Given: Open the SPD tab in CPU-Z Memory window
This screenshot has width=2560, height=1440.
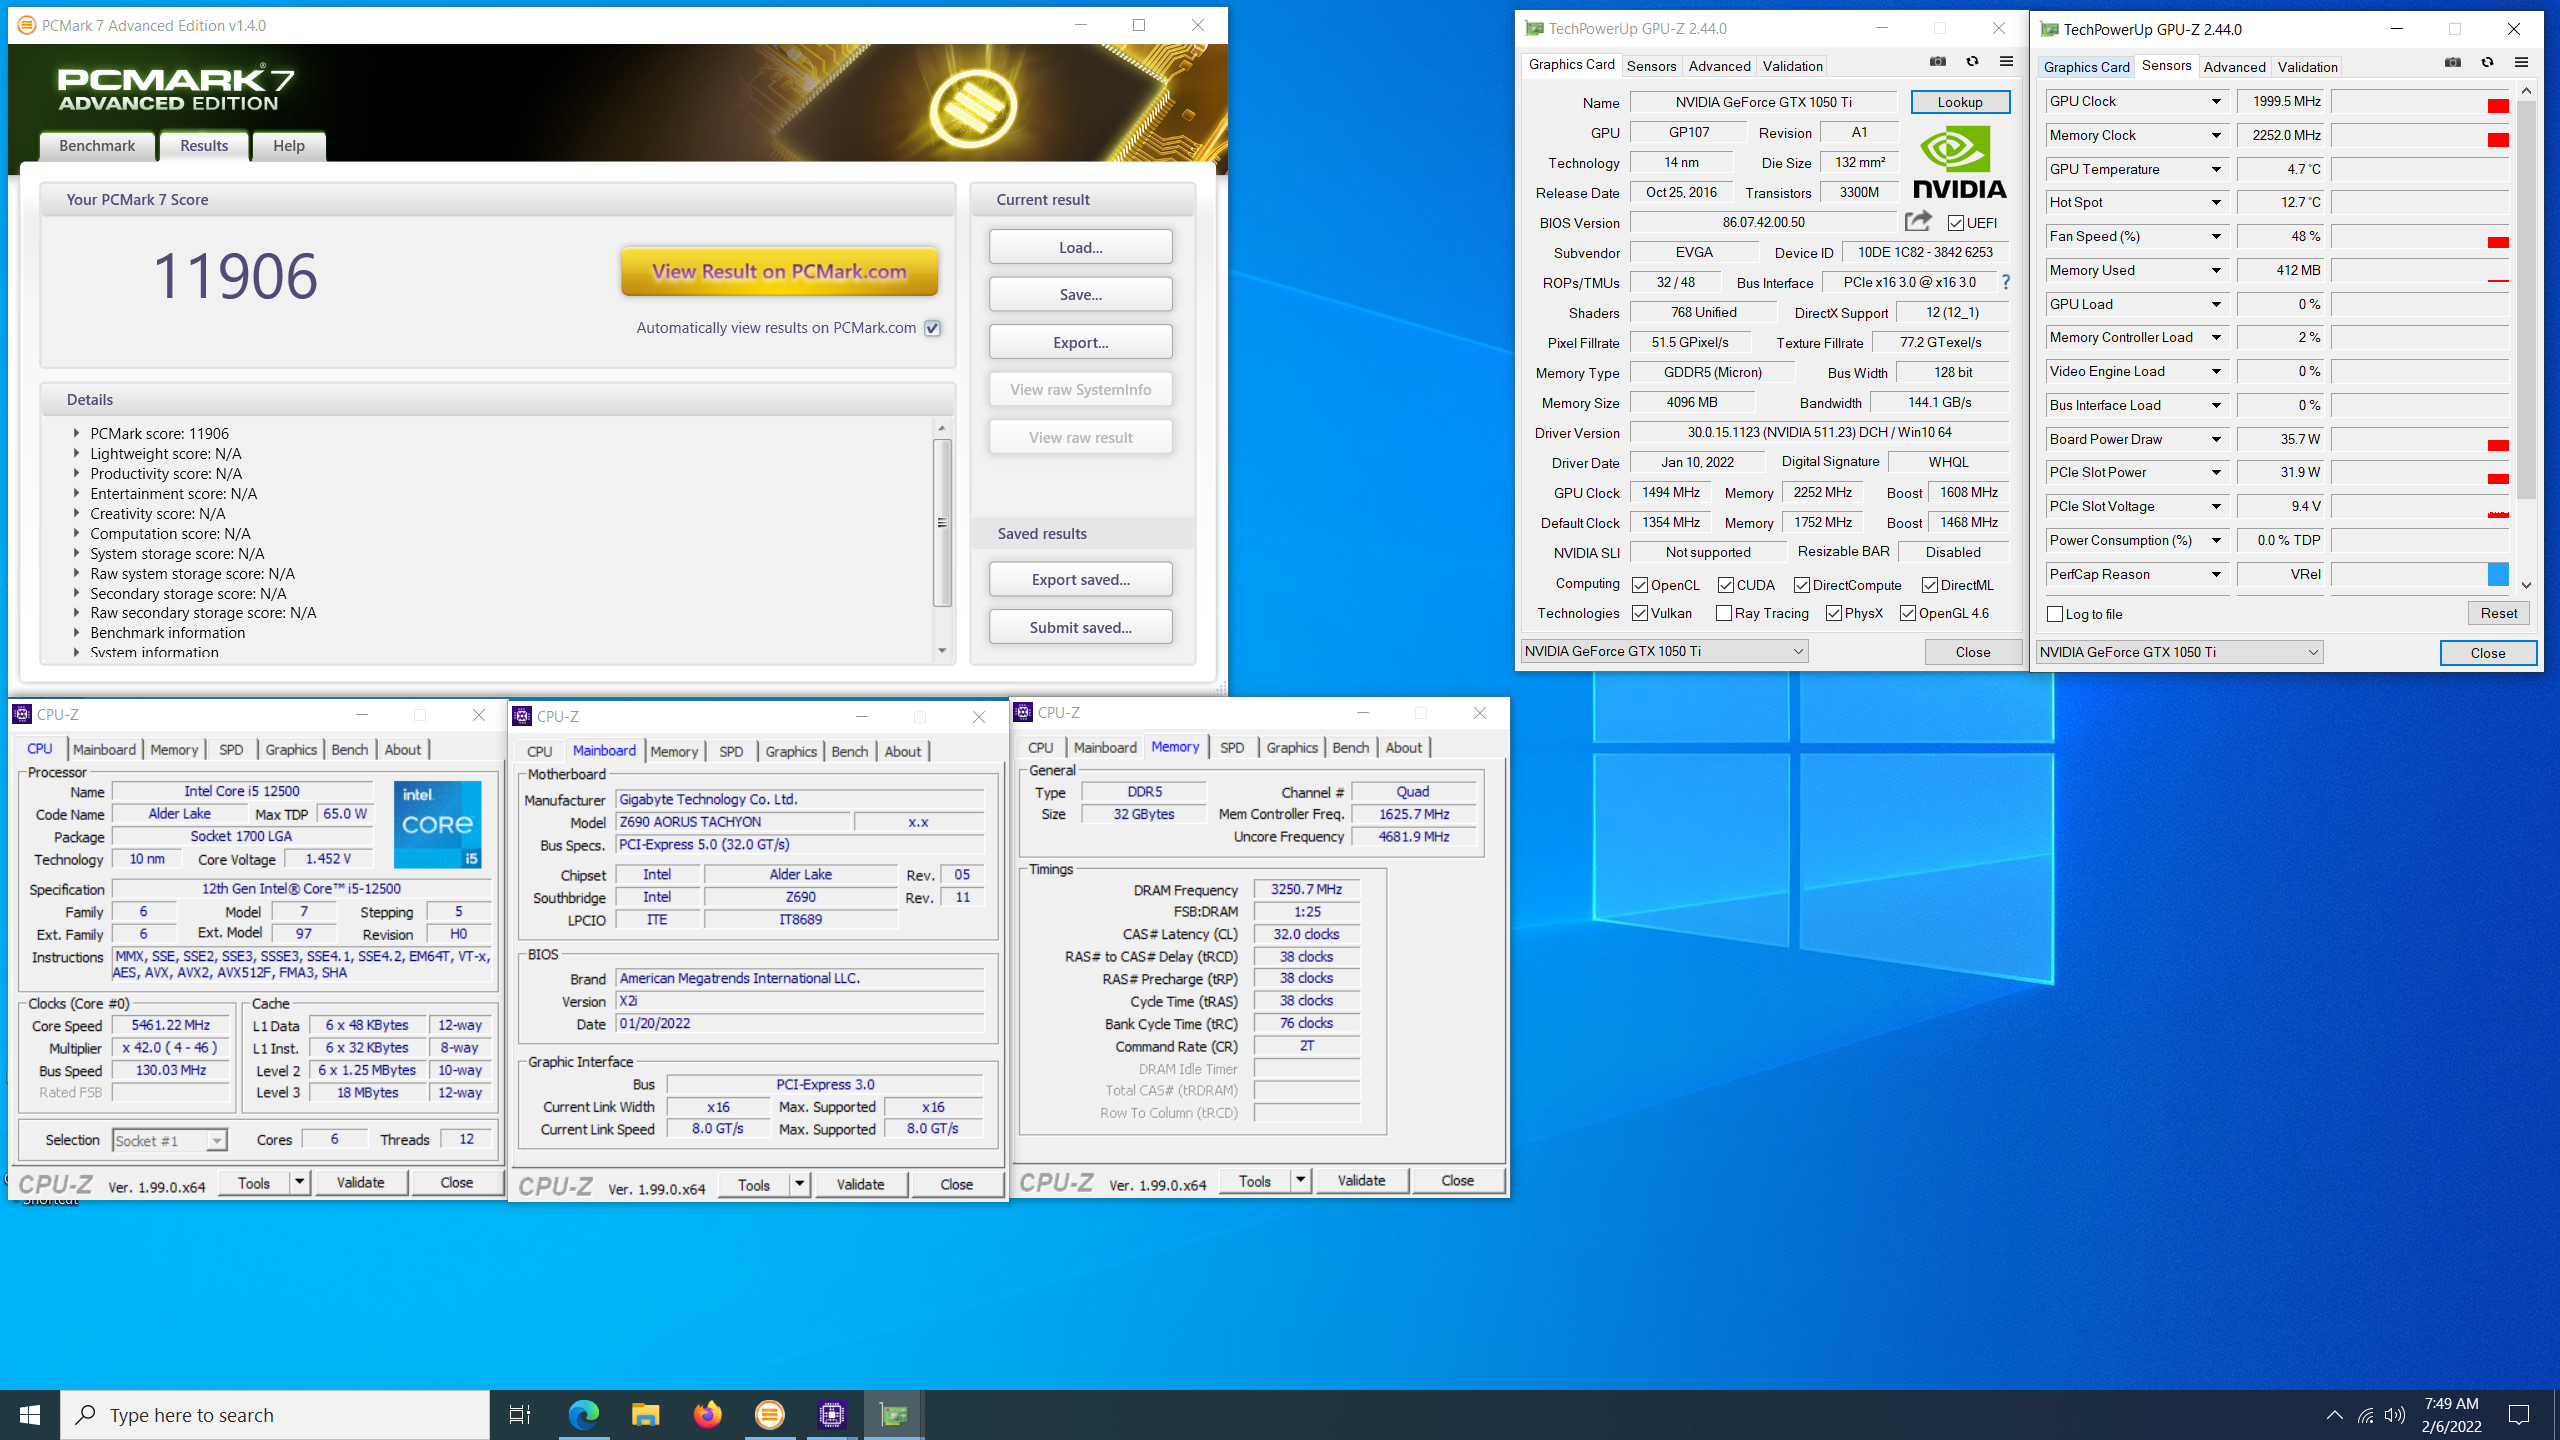Looking at the screenshot, I should 1232,748.
